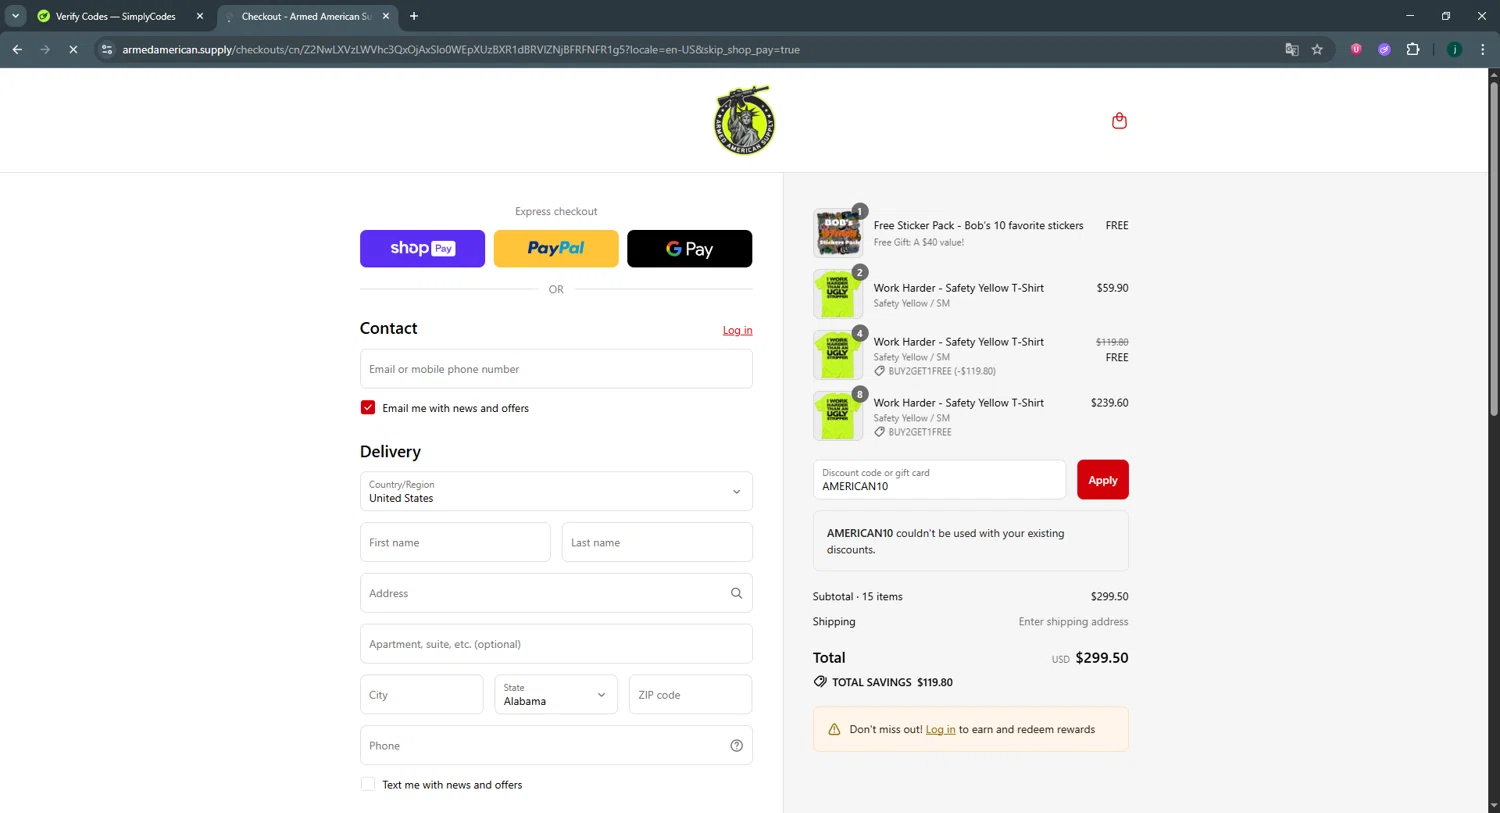Click the Subtotal · 15 items text
Viewport: 1500px width, 813px height.
[857, 596]
